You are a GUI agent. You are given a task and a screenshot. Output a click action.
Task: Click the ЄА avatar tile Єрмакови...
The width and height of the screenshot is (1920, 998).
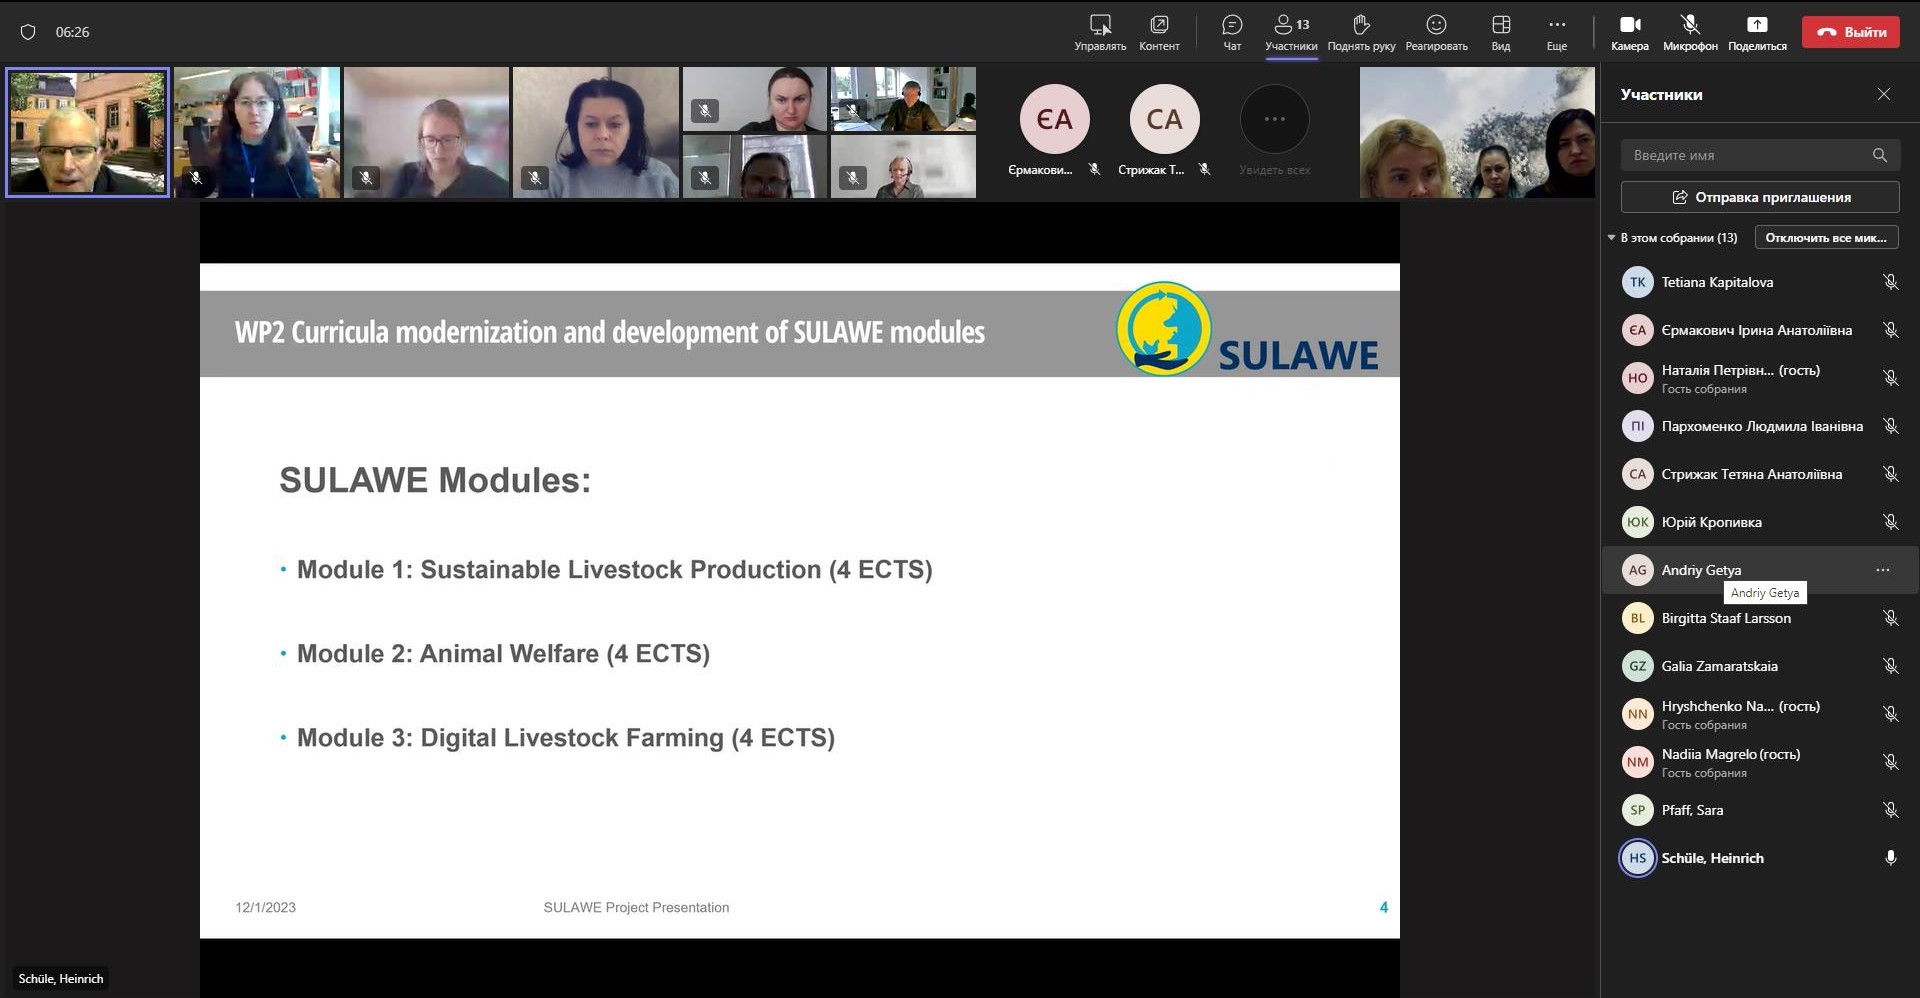coord(1054,119)
